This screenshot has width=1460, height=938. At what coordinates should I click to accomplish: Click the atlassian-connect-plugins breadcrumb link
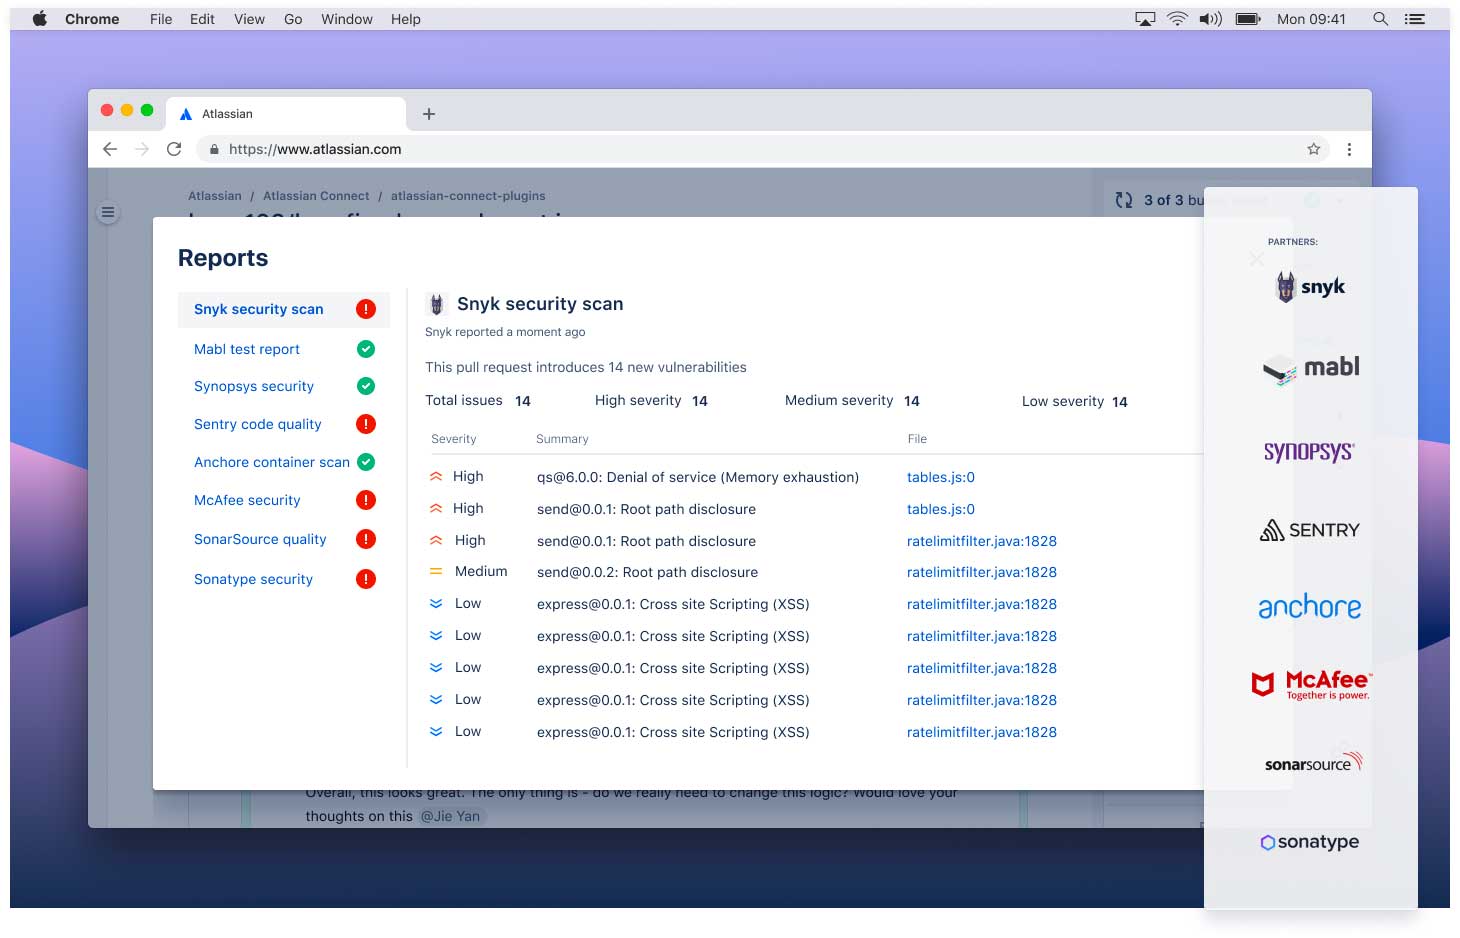[x=468, y=196]
